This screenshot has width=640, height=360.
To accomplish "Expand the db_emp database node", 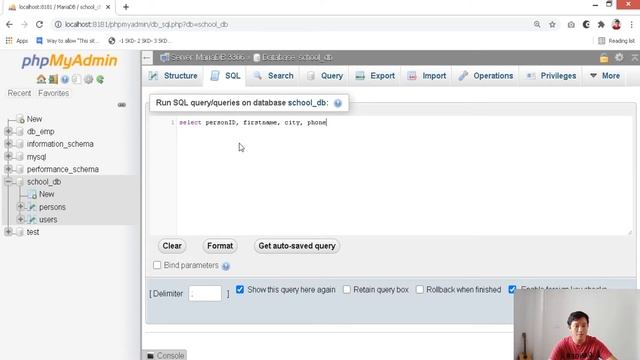I will pos(8,131).
